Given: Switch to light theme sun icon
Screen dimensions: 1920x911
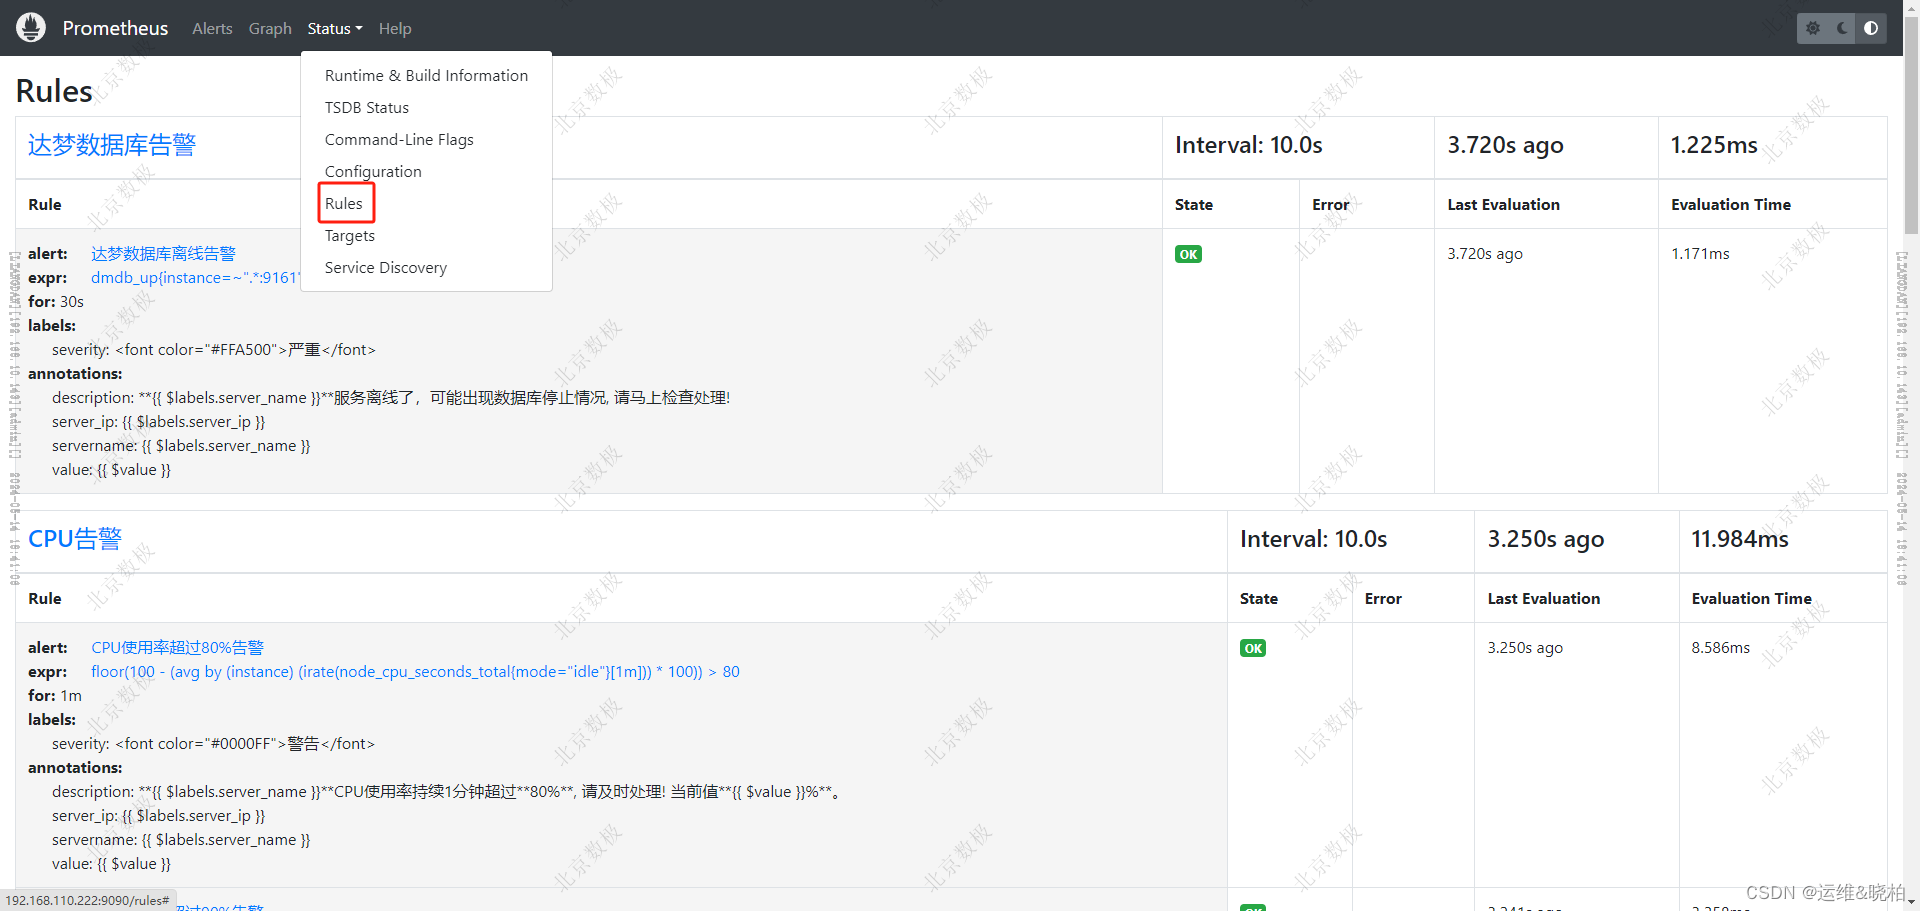Looking at the screenshot, I should pos(1813,28).
